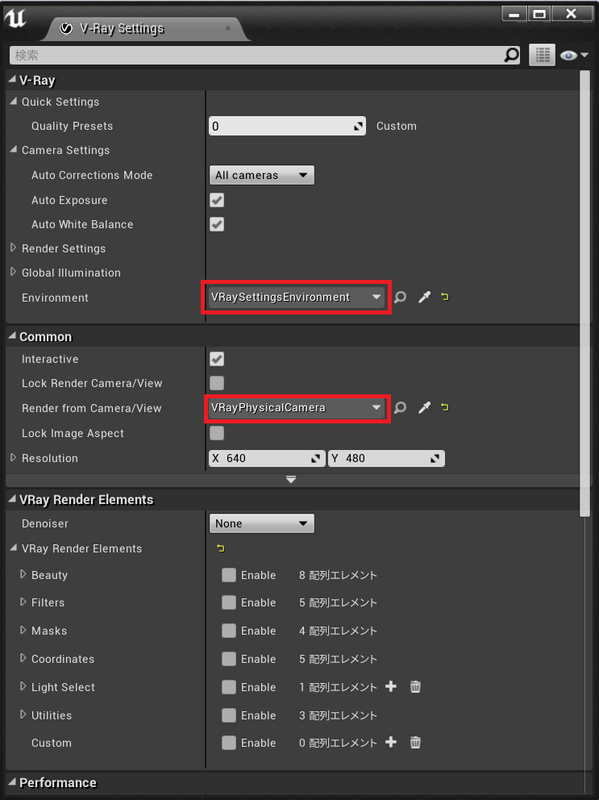The height and width of the screenshot is (800, 599).
Task: Enable Lock Render Camera/View
Action: click(x=217, y=383)
